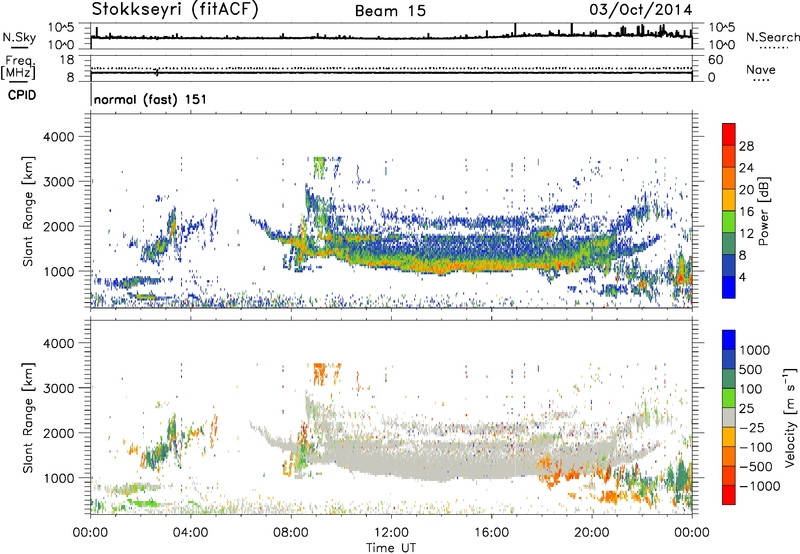Screen dimensions: 800x554
Task: Pick the dark green Power segment between 8 and 12
Action: pyautogui.click(x=729, y=244)
